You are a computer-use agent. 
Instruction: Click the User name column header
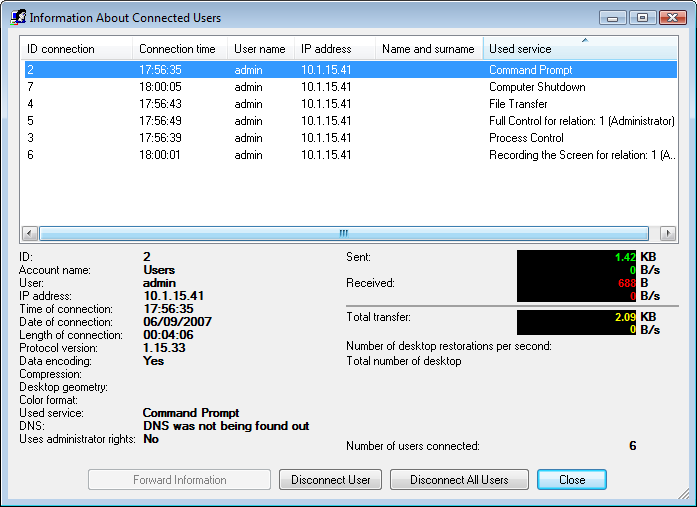(260, 49)
